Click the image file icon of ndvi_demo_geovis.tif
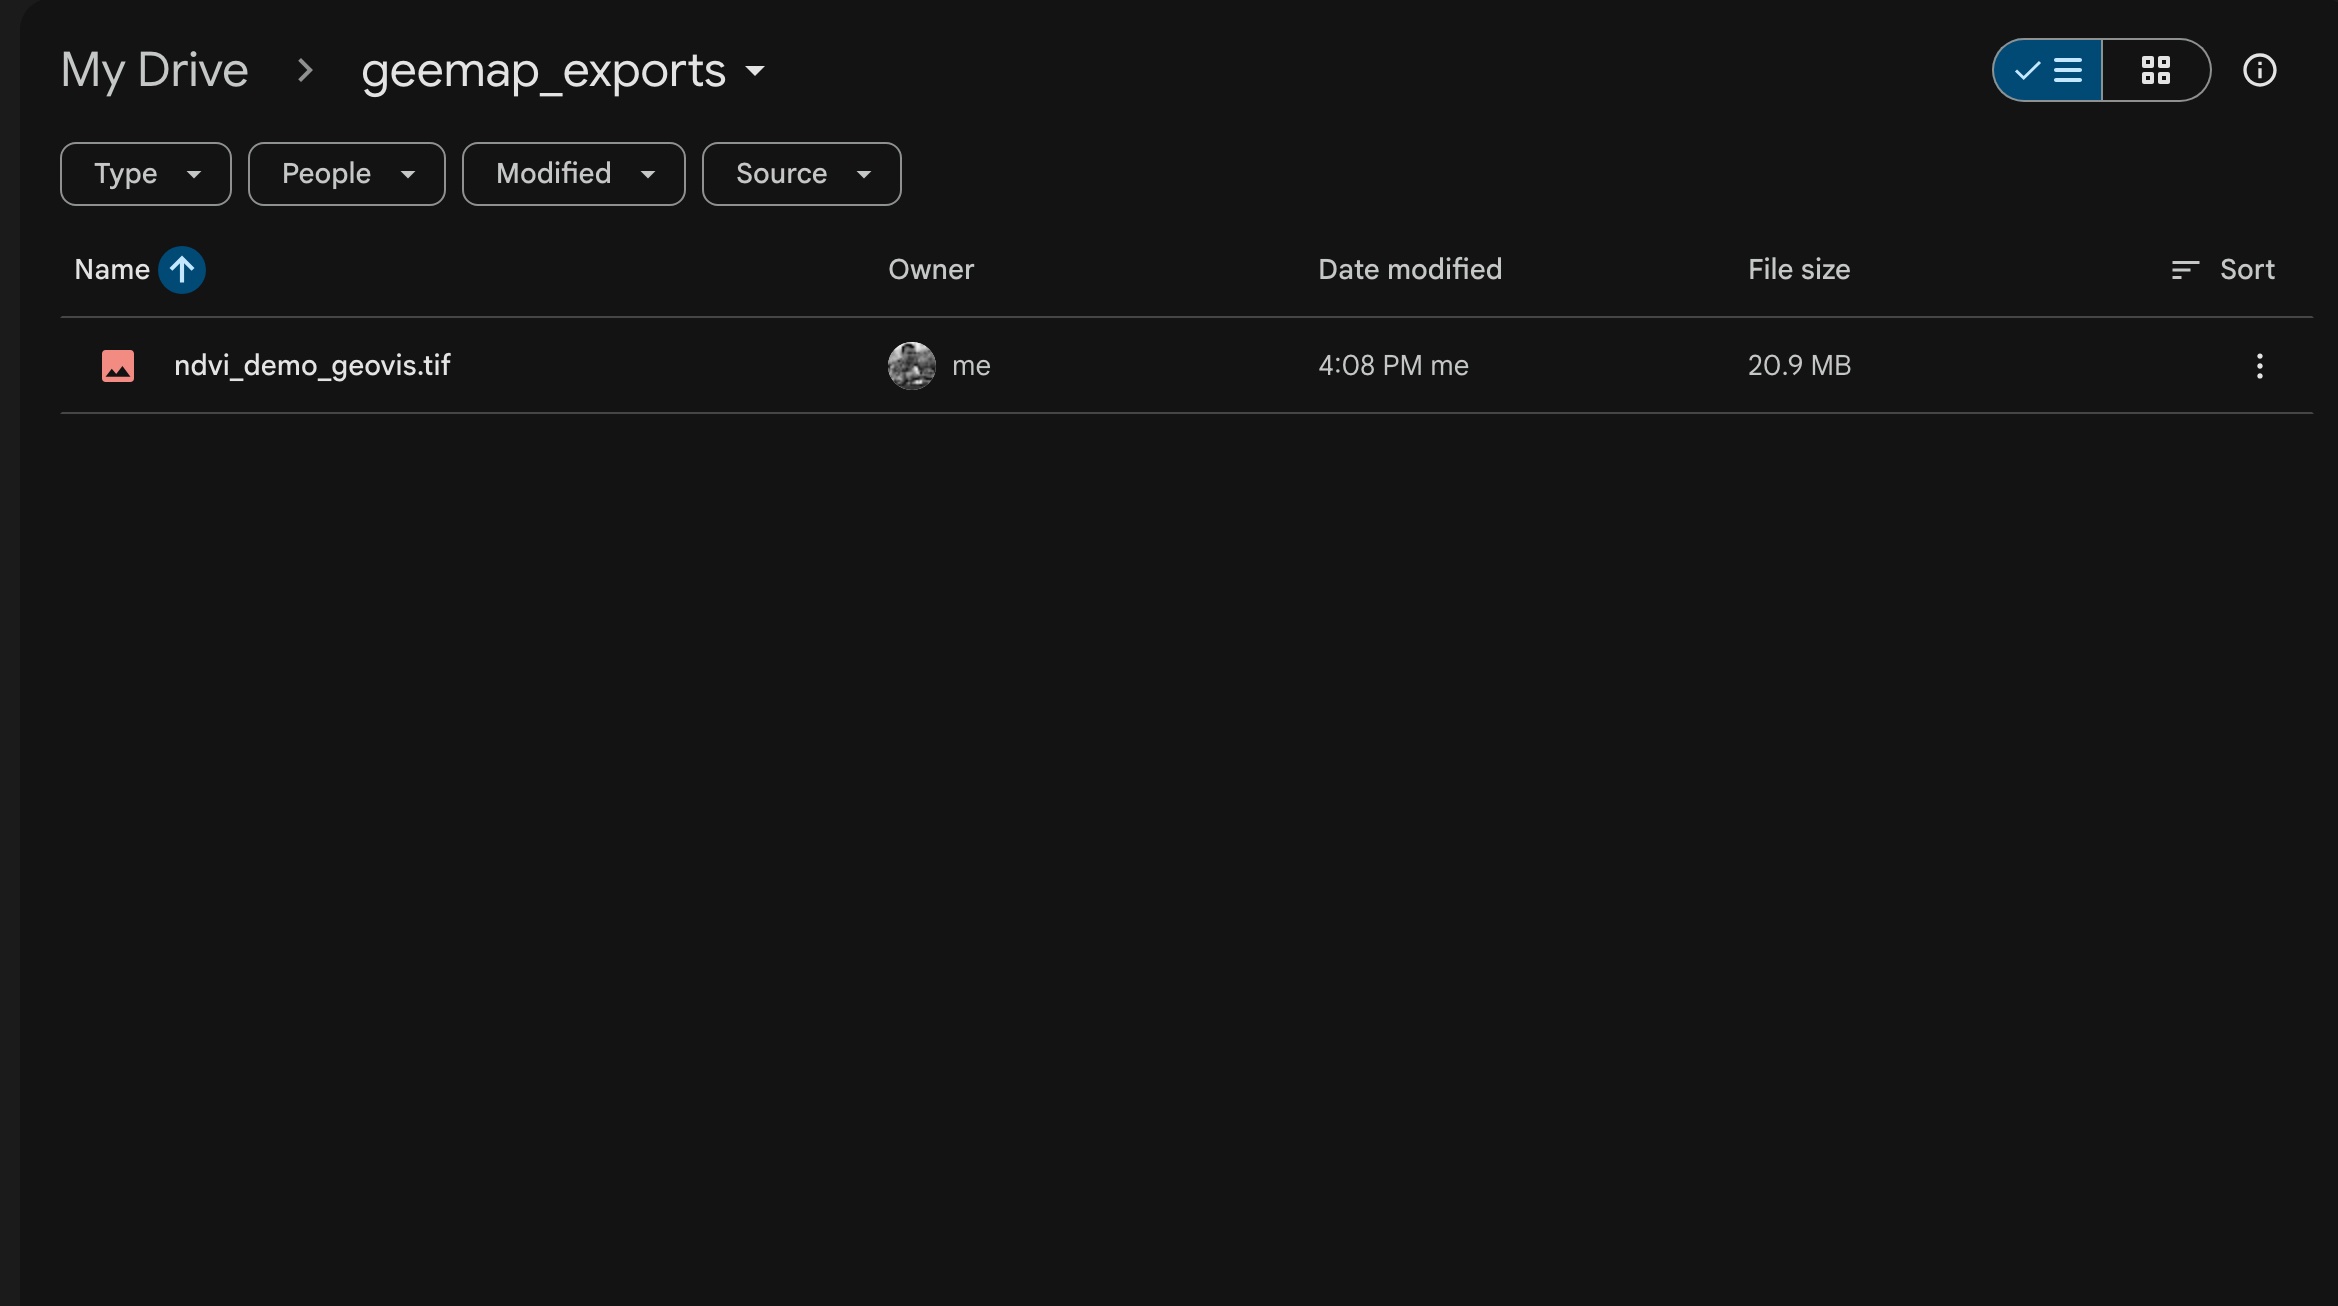Viewport: 2338px width, 1306px height. (x=118, y=366)
